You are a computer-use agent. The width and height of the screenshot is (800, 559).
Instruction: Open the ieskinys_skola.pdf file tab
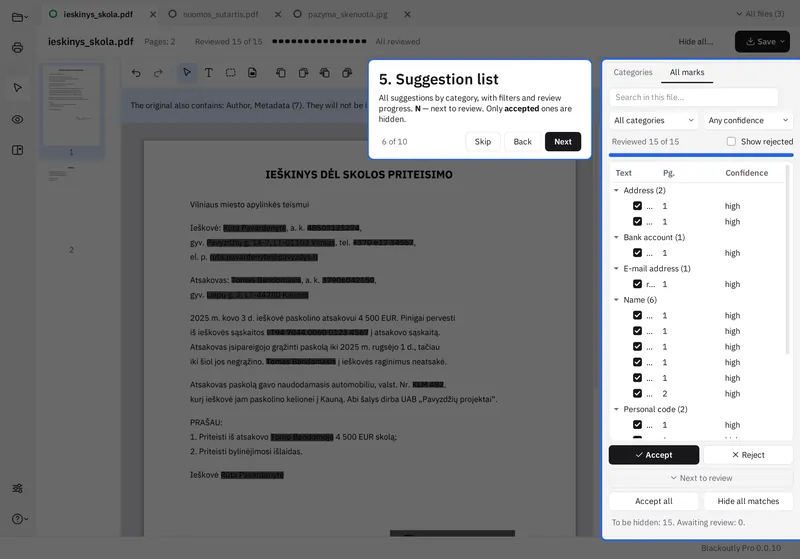pyautogui.click(x=98, y=14)
